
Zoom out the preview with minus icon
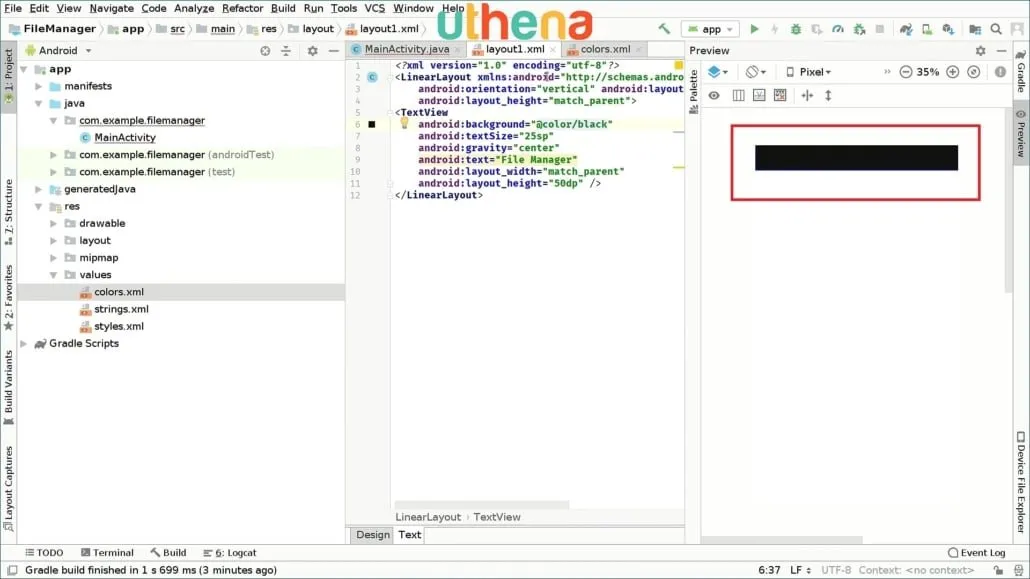coord(906,72)
